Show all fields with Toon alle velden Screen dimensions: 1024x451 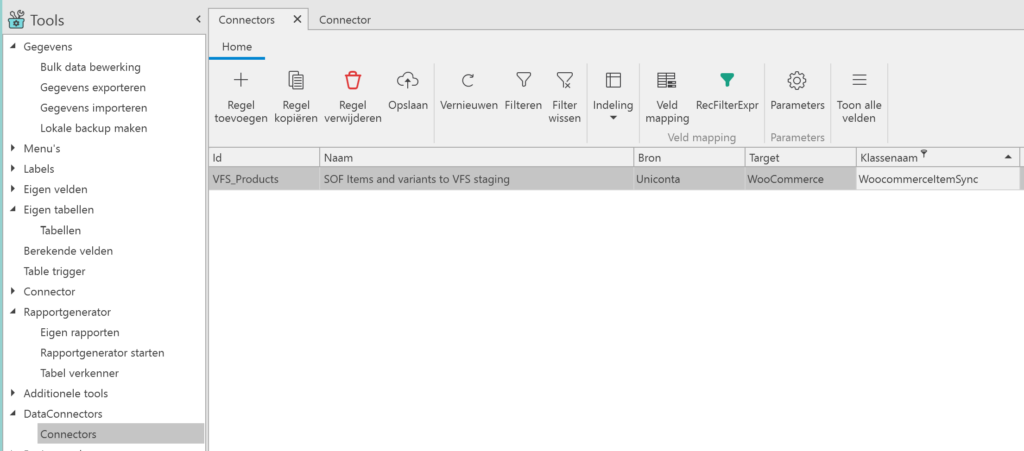858,81
